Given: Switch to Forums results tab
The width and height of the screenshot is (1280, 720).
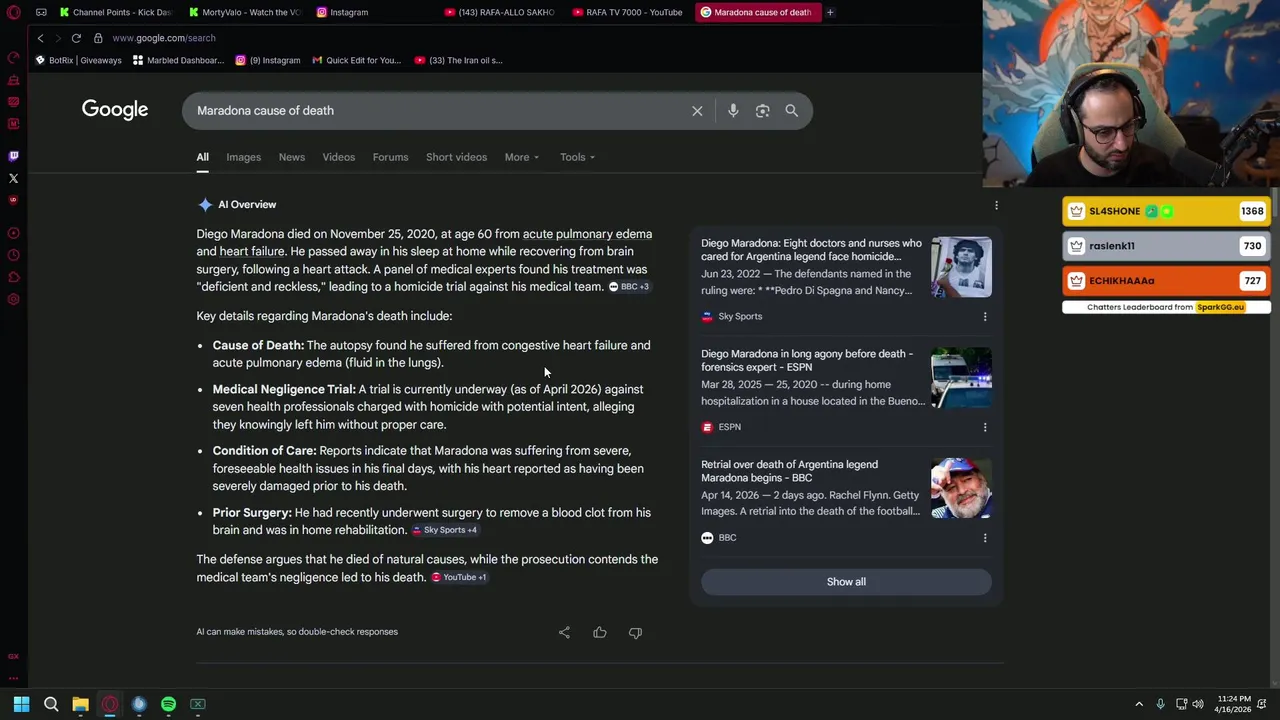Looking at the screenshot, I should (x=390, y=157).
